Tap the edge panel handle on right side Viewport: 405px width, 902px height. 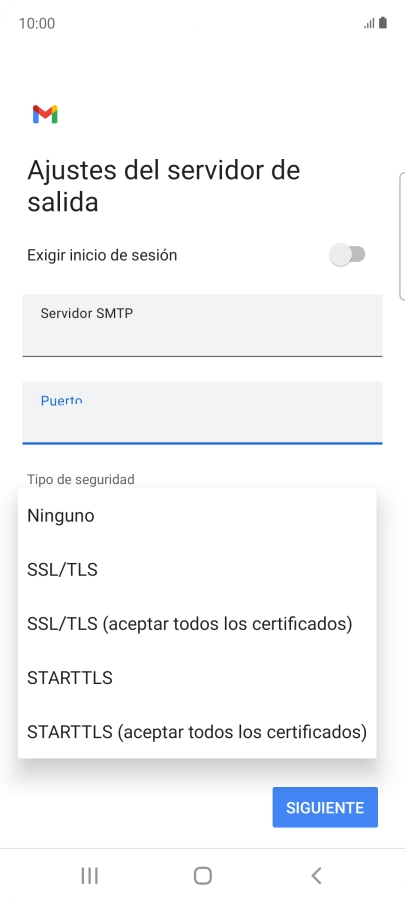tap(402, 236)
